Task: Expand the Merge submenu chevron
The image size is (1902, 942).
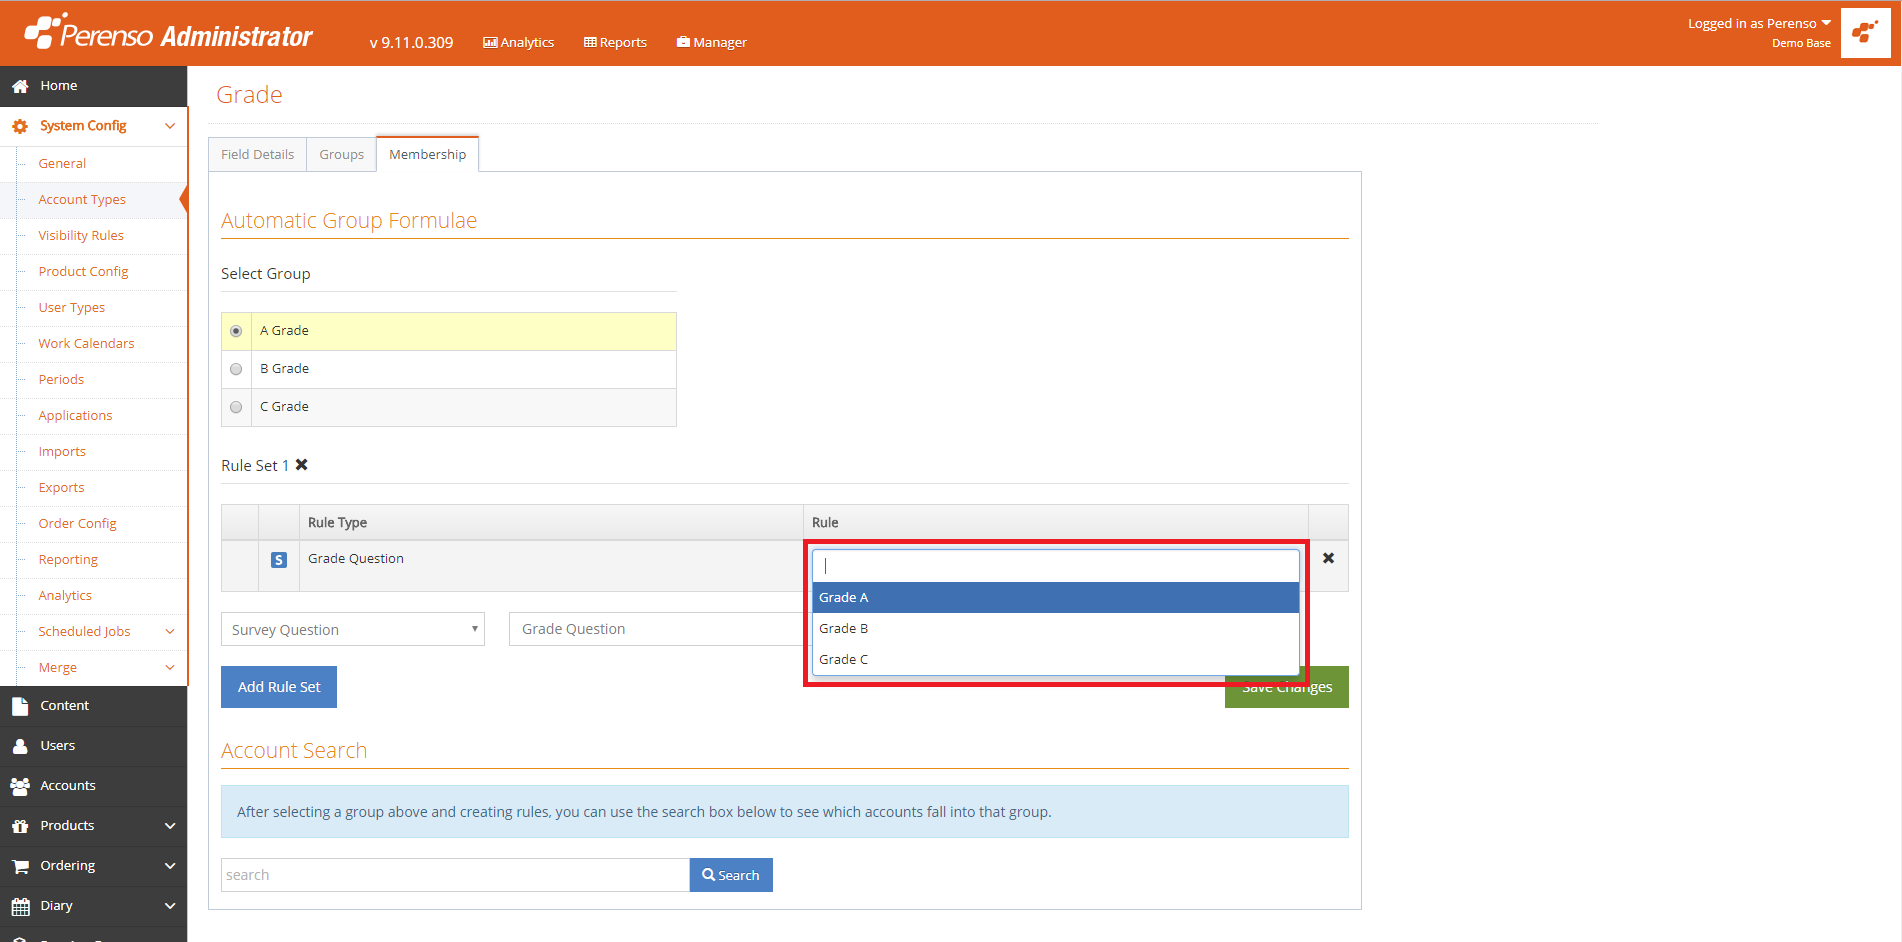Action: tap(170, 668)
